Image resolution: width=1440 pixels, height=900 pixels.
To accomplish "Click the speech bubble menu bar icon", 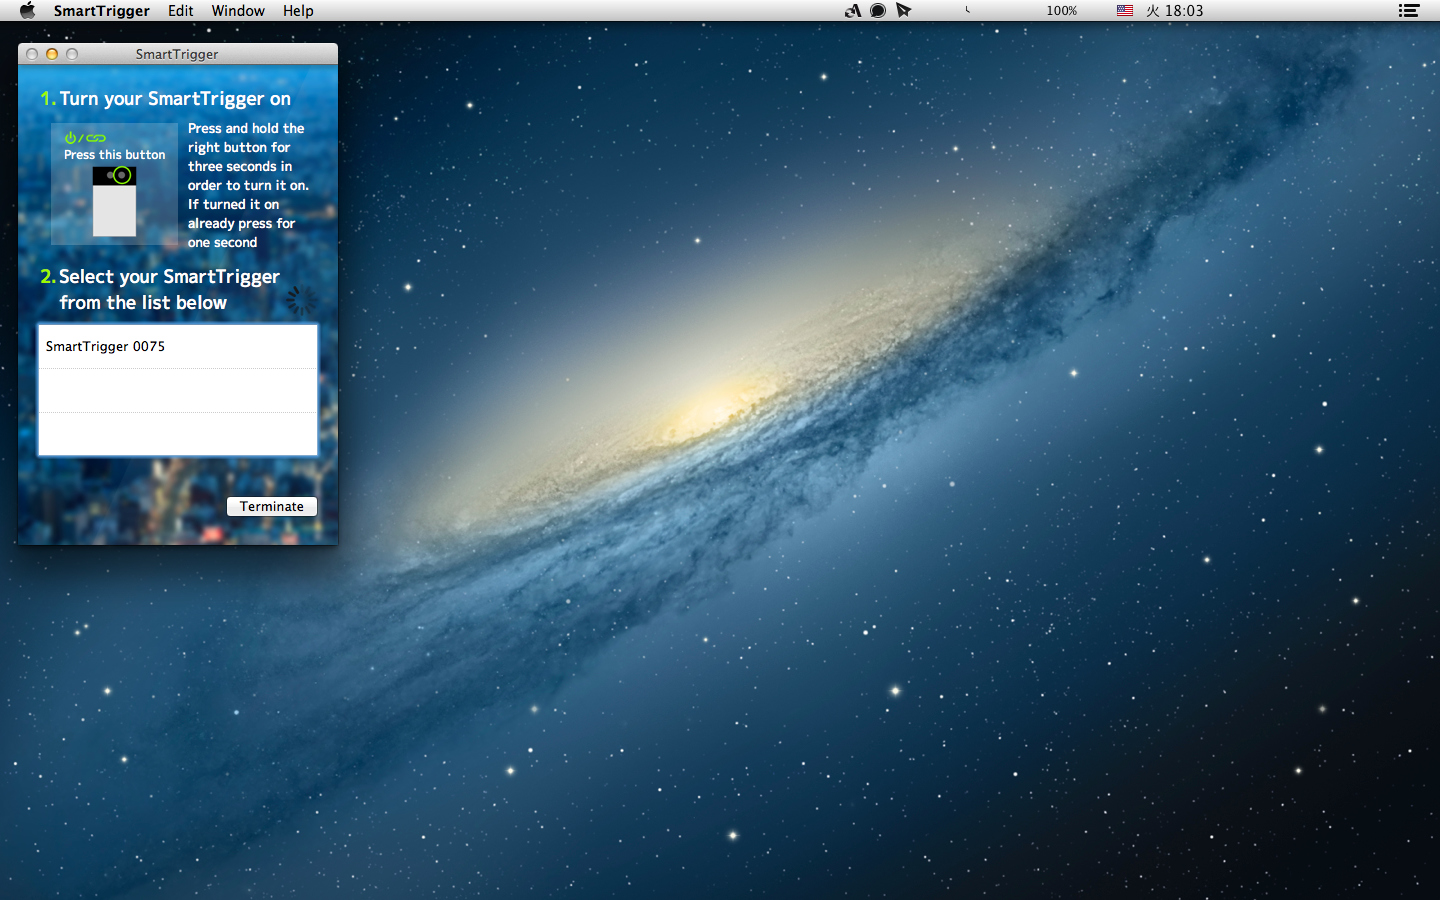I will [x=878, y=11].
